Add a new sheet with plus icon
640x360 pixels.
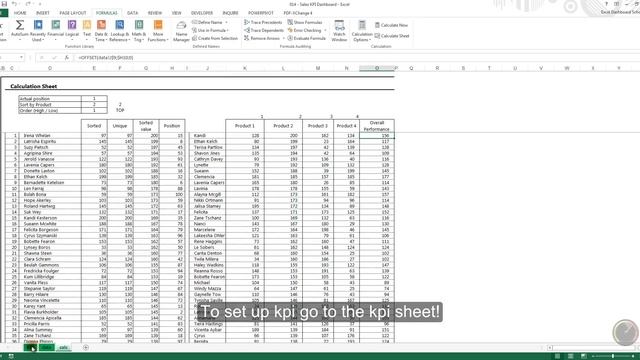click(x=86, y=347)
